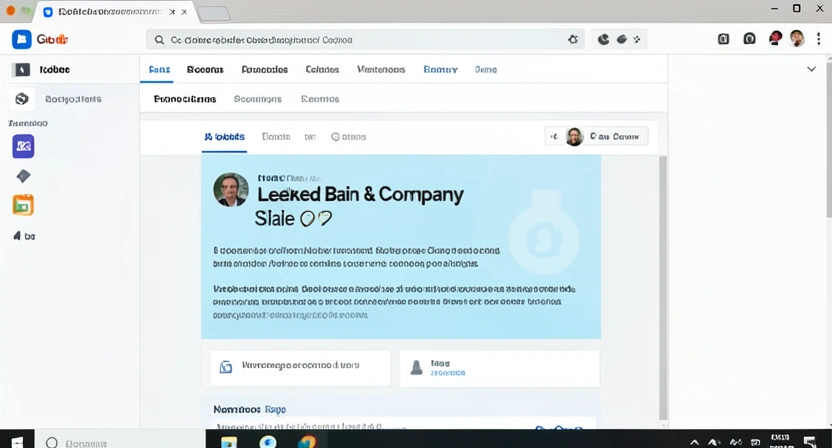Viewport: 832px width, 448px height.
Task: Expand the right side panel with the chevron
Action: tap(811, 69)
